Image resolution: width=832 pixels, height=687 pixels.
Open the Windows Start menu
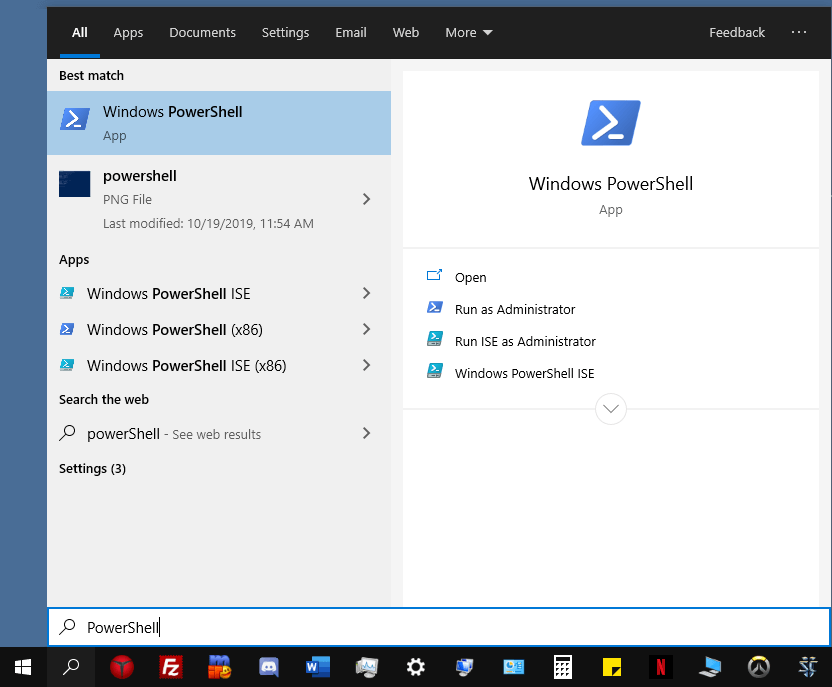click(x=23, y=667)
